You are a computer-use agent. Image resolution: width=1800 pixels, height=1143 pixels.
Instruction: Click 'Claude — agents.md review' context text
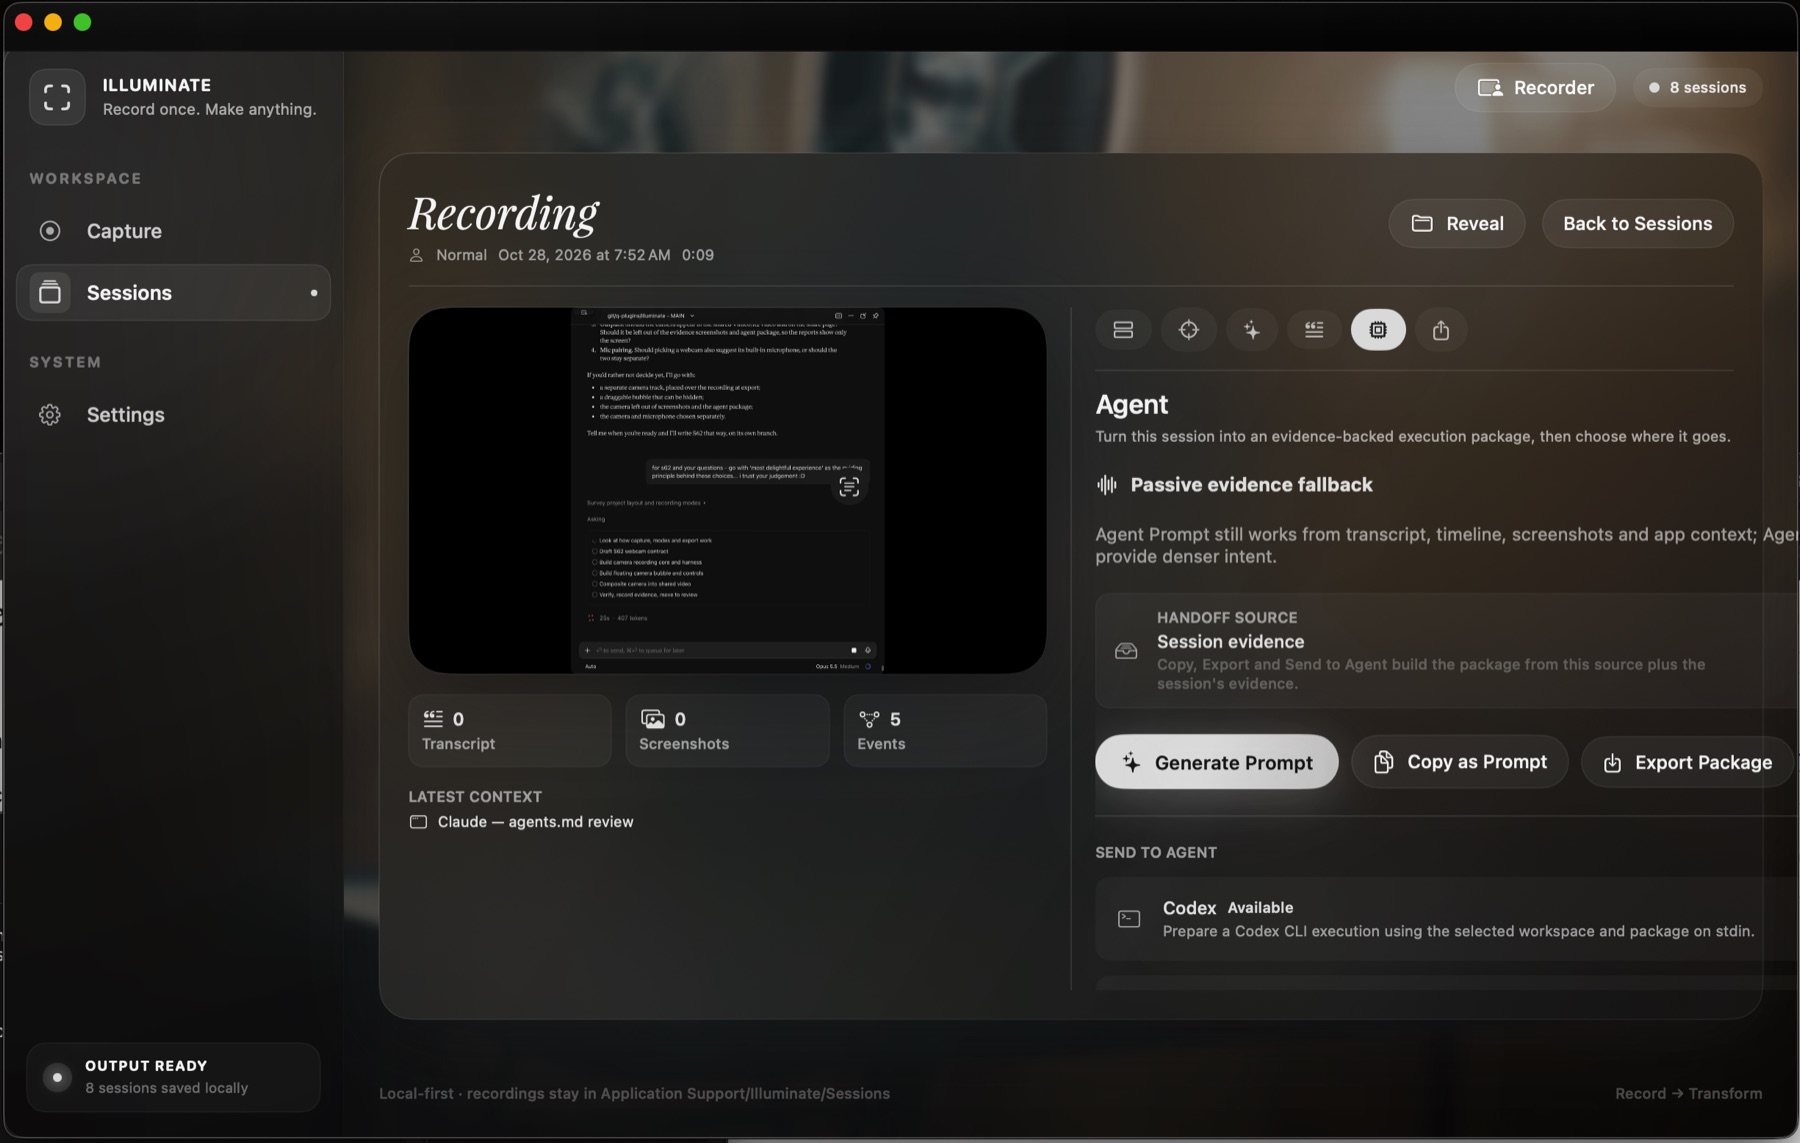tap(535, 822)
